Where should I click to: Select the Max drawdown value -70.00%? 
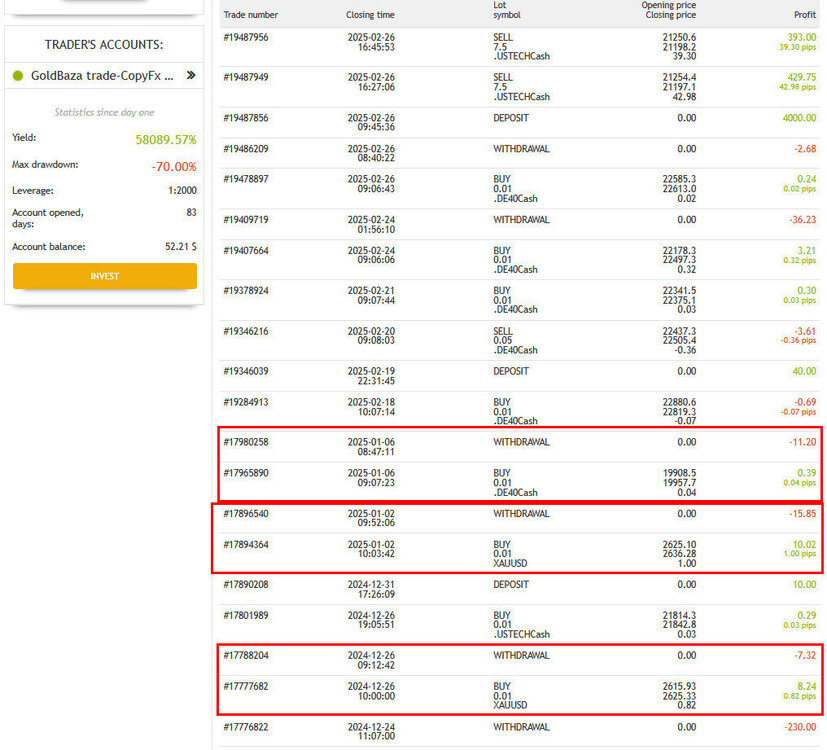click(174, 167)
